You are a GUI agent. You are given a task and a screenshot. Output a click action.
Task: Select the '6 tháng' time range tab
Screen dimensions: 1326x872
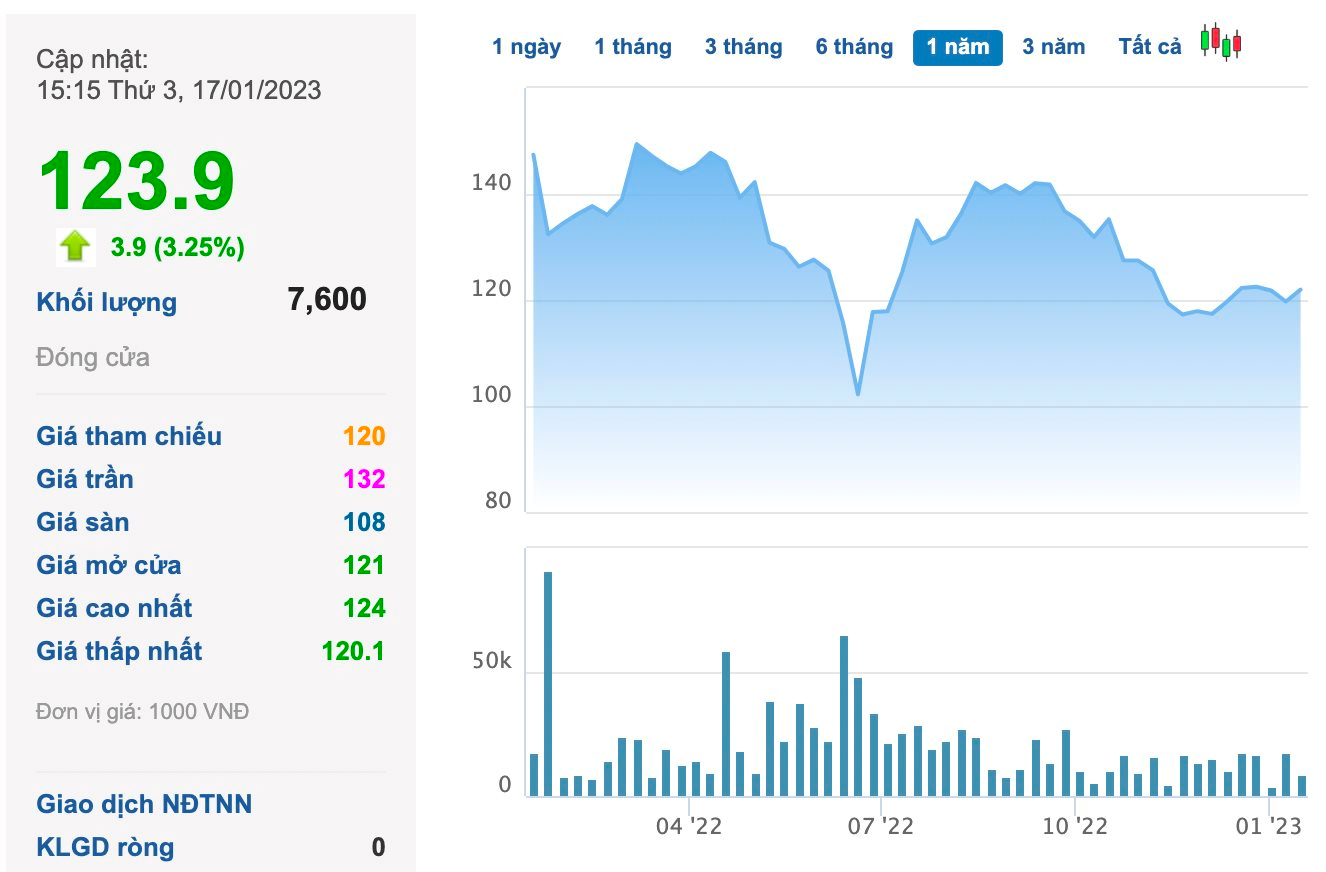tap(854, 47)
